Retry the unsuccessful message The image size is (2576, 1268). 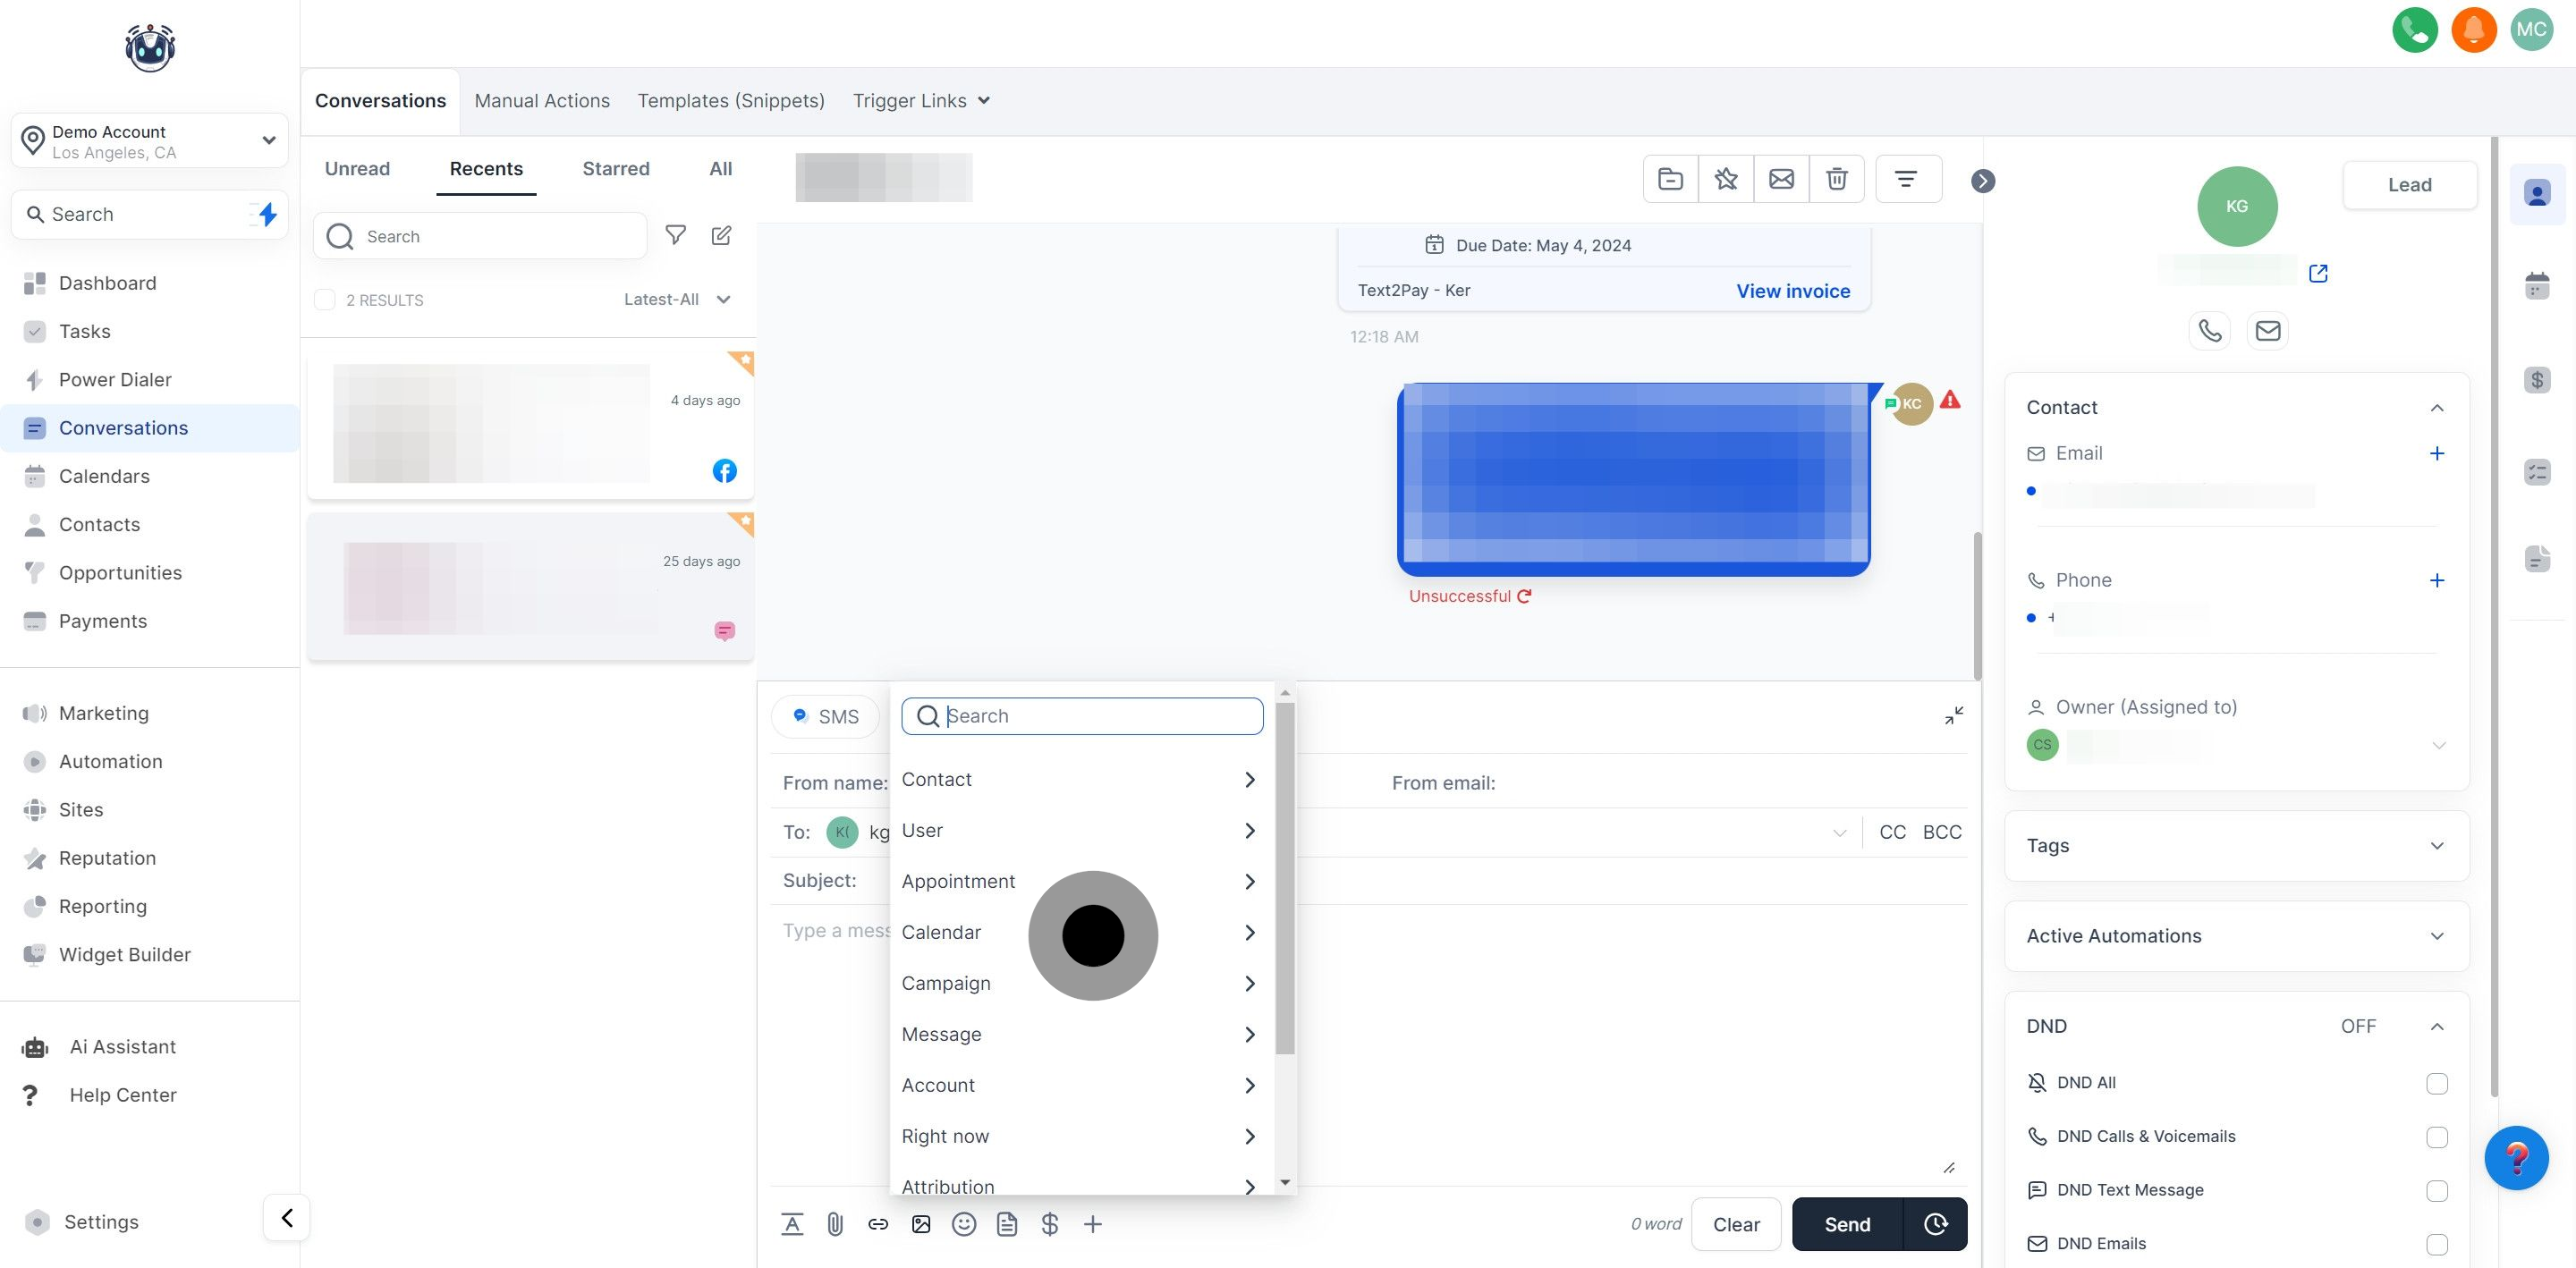tap(1524, 596)
